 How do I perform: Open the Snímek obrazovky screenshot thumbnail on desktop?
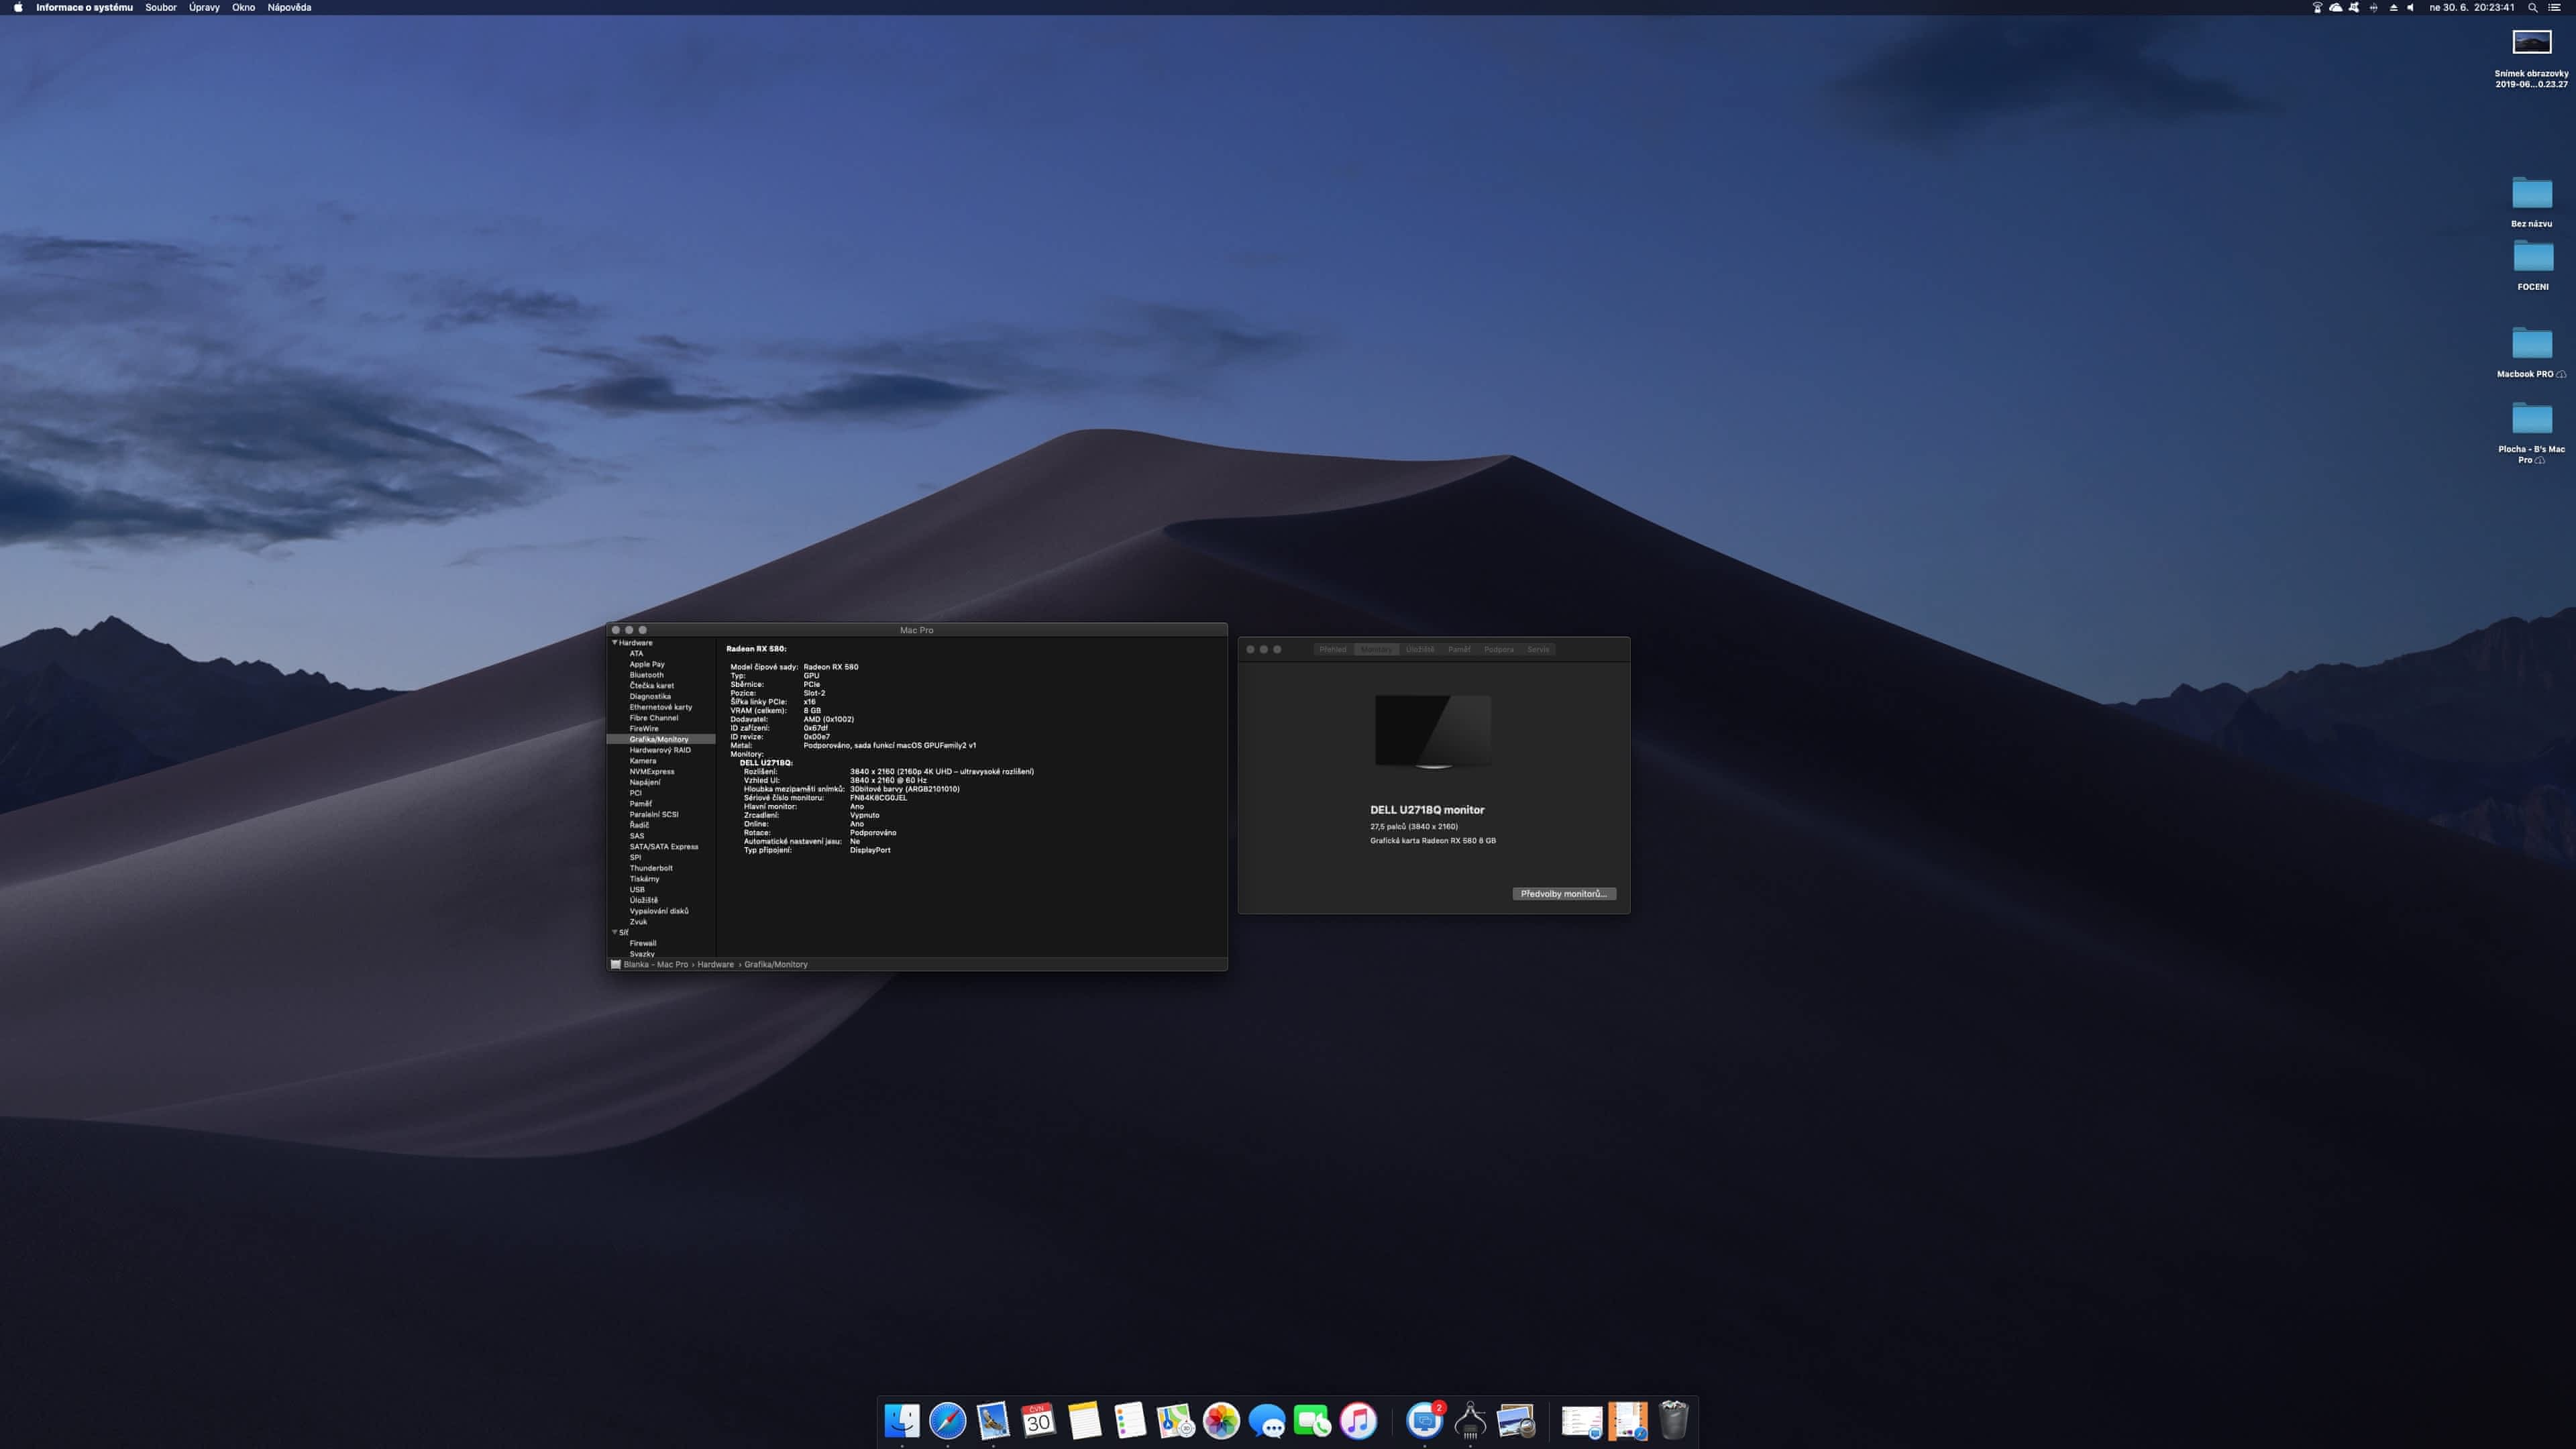click(2531, 43)
